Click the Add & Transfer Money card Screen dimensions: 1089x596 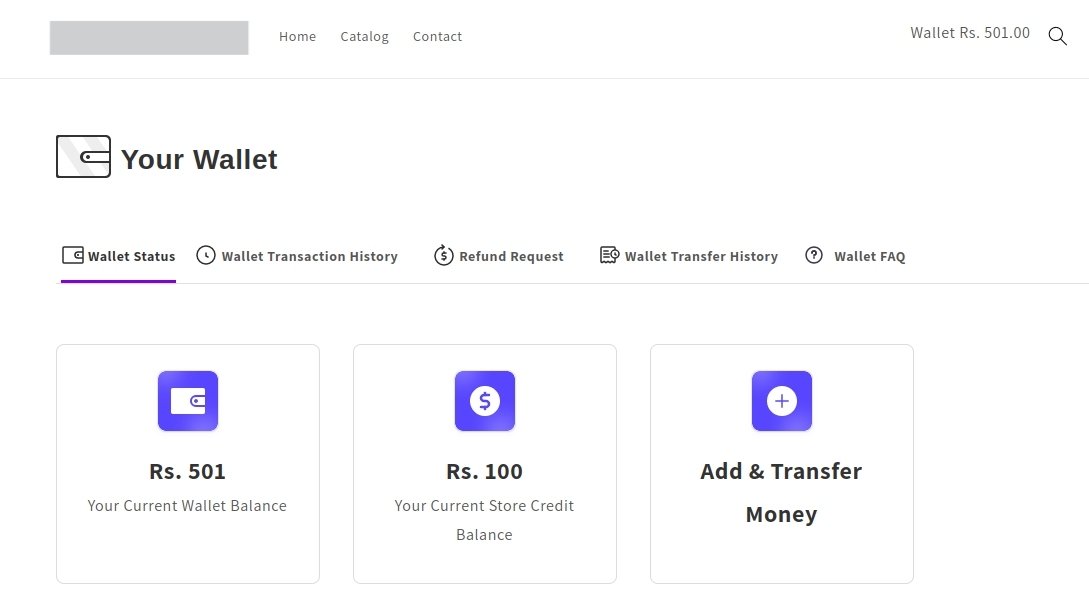coord(781,492)
